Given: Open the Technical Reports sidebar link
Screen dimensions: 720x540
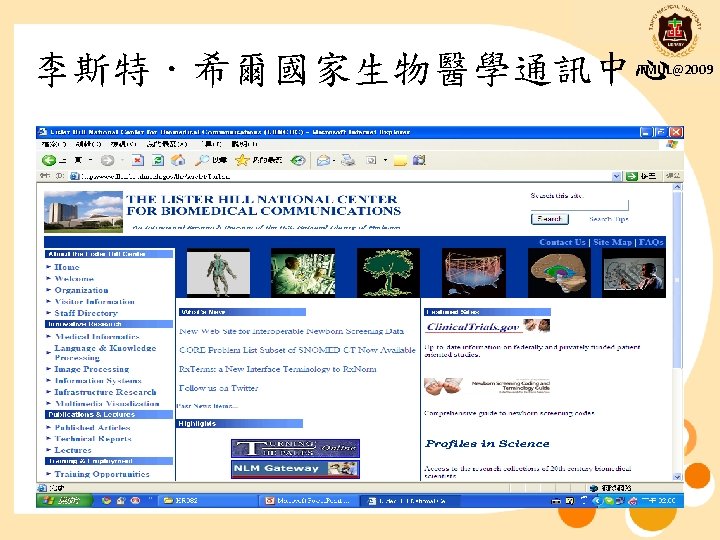Looking at the screenshot, I should point(93,439).
